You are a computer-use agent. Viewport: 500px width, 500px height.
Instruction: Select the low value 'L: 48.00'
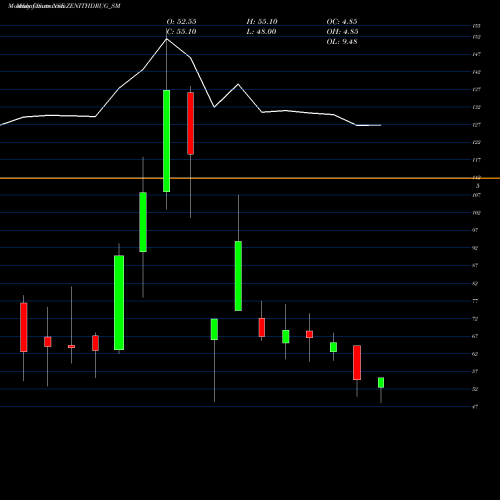[261, 31]
